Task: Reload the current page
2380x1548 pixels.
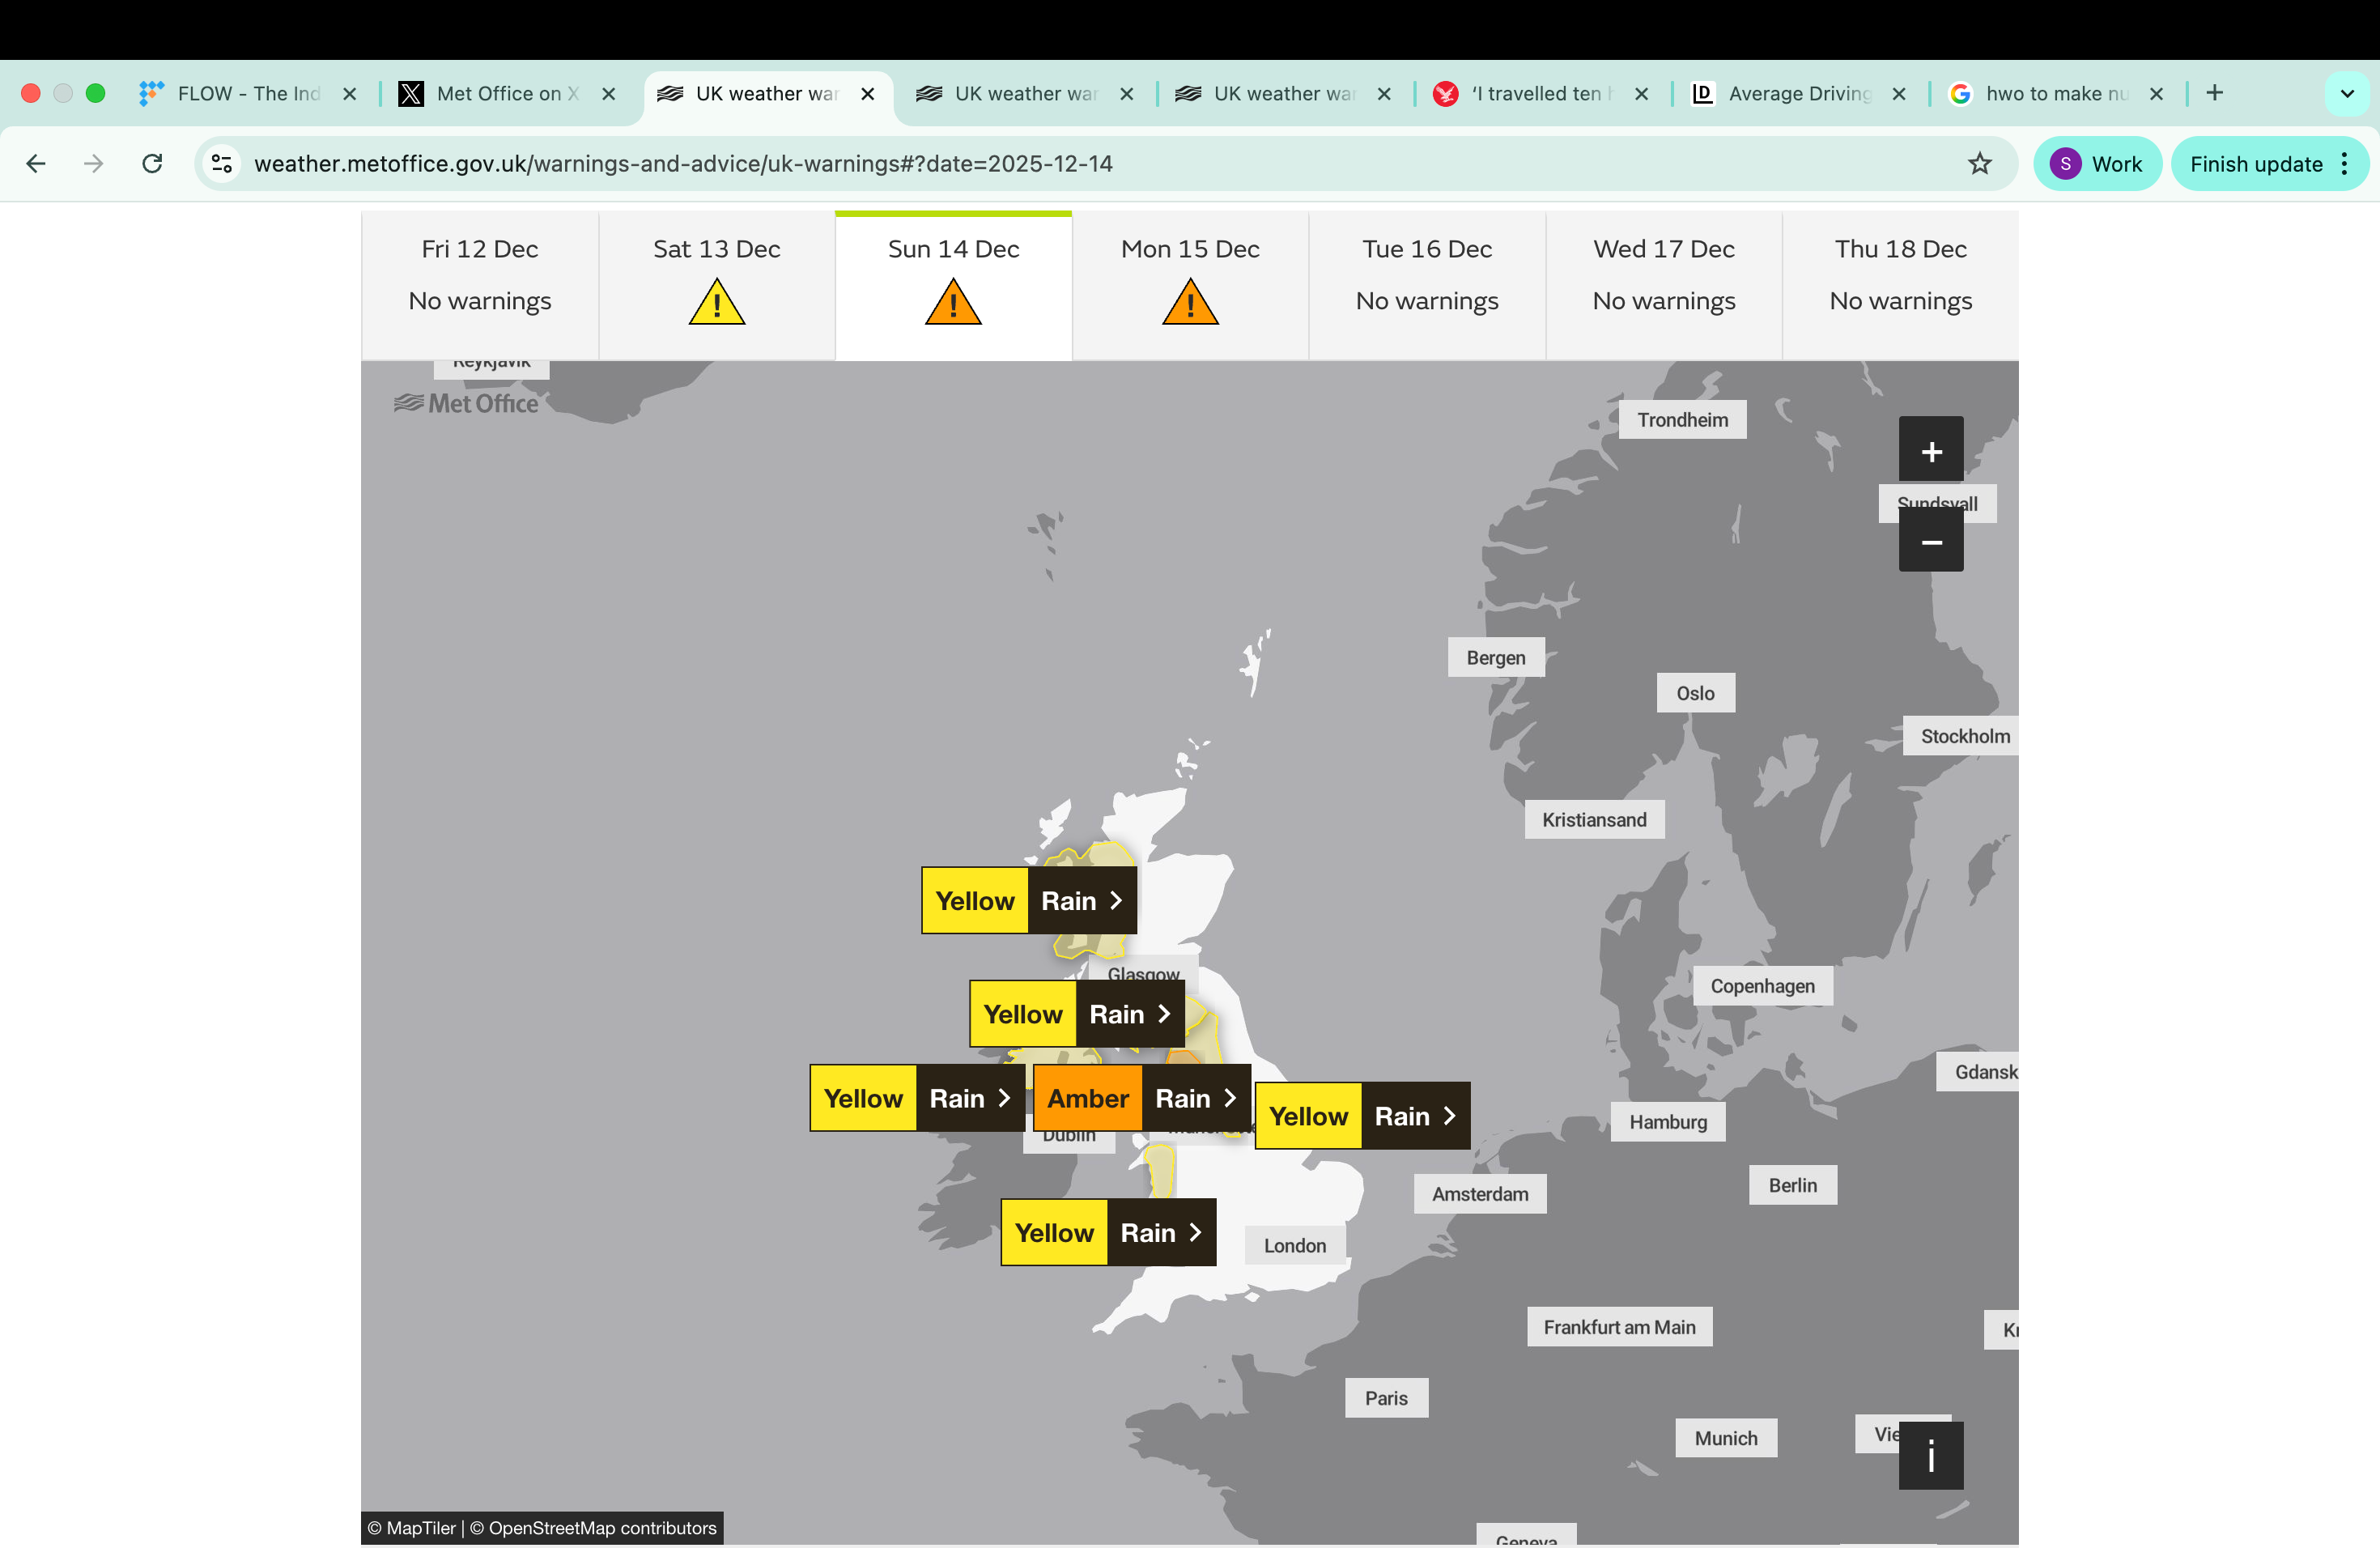Action: 152,163
